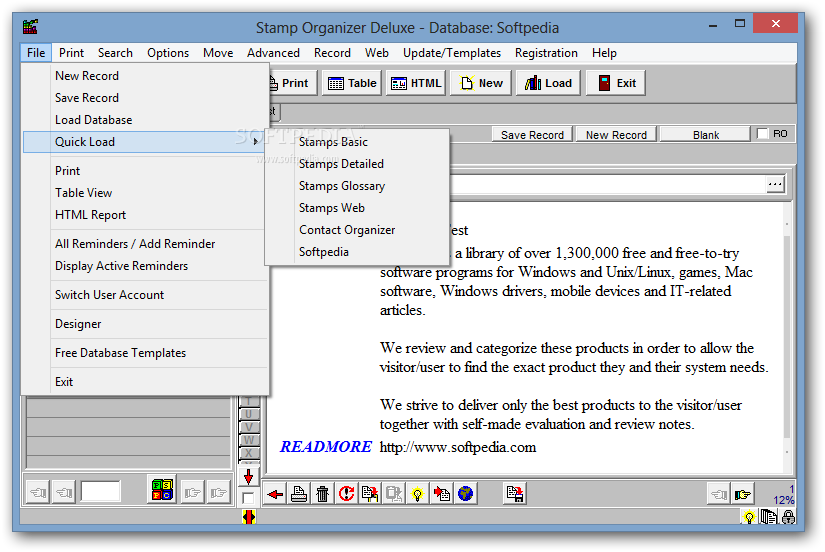The height and width of the screenshot is (552, 825).
Task: Click the status bar light bulb icon
Action: pyautogui.click(x=749, y=518)
